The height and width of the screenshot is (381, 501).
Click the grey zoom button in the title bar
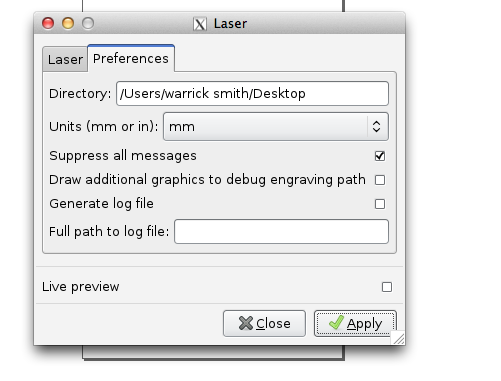coord(88,23)
